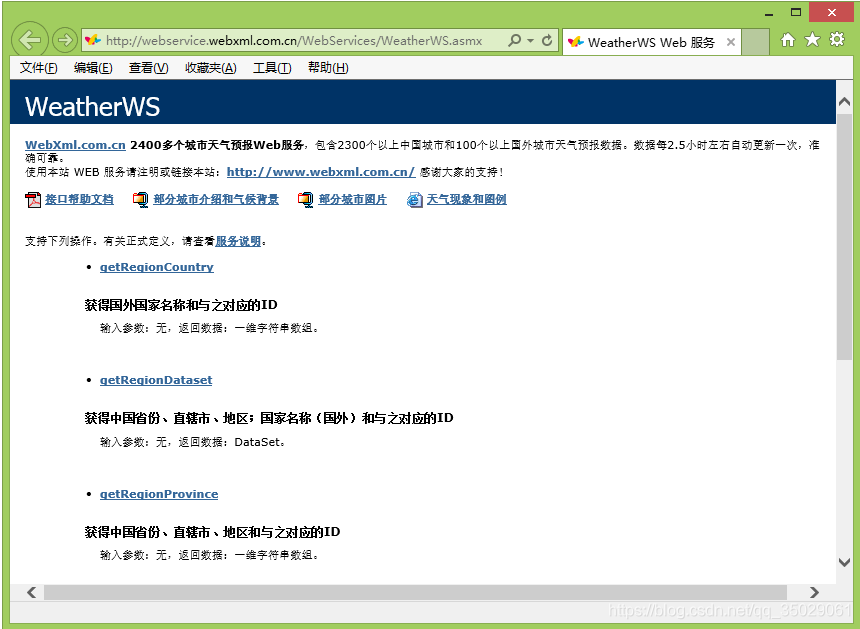Open the 部分城市介绍和气候背景 link
860x629 pixels.
click(216, 200)
